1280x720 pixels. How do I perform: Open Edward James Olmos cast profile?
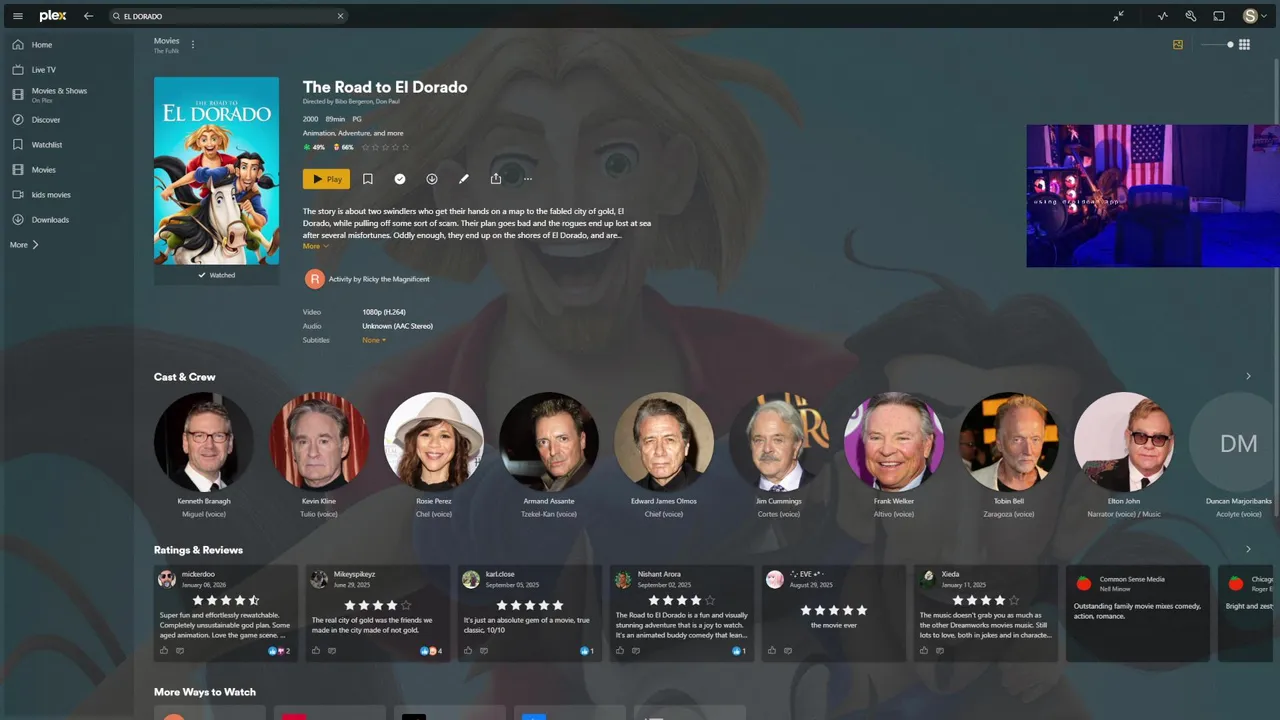coord(664,442)
